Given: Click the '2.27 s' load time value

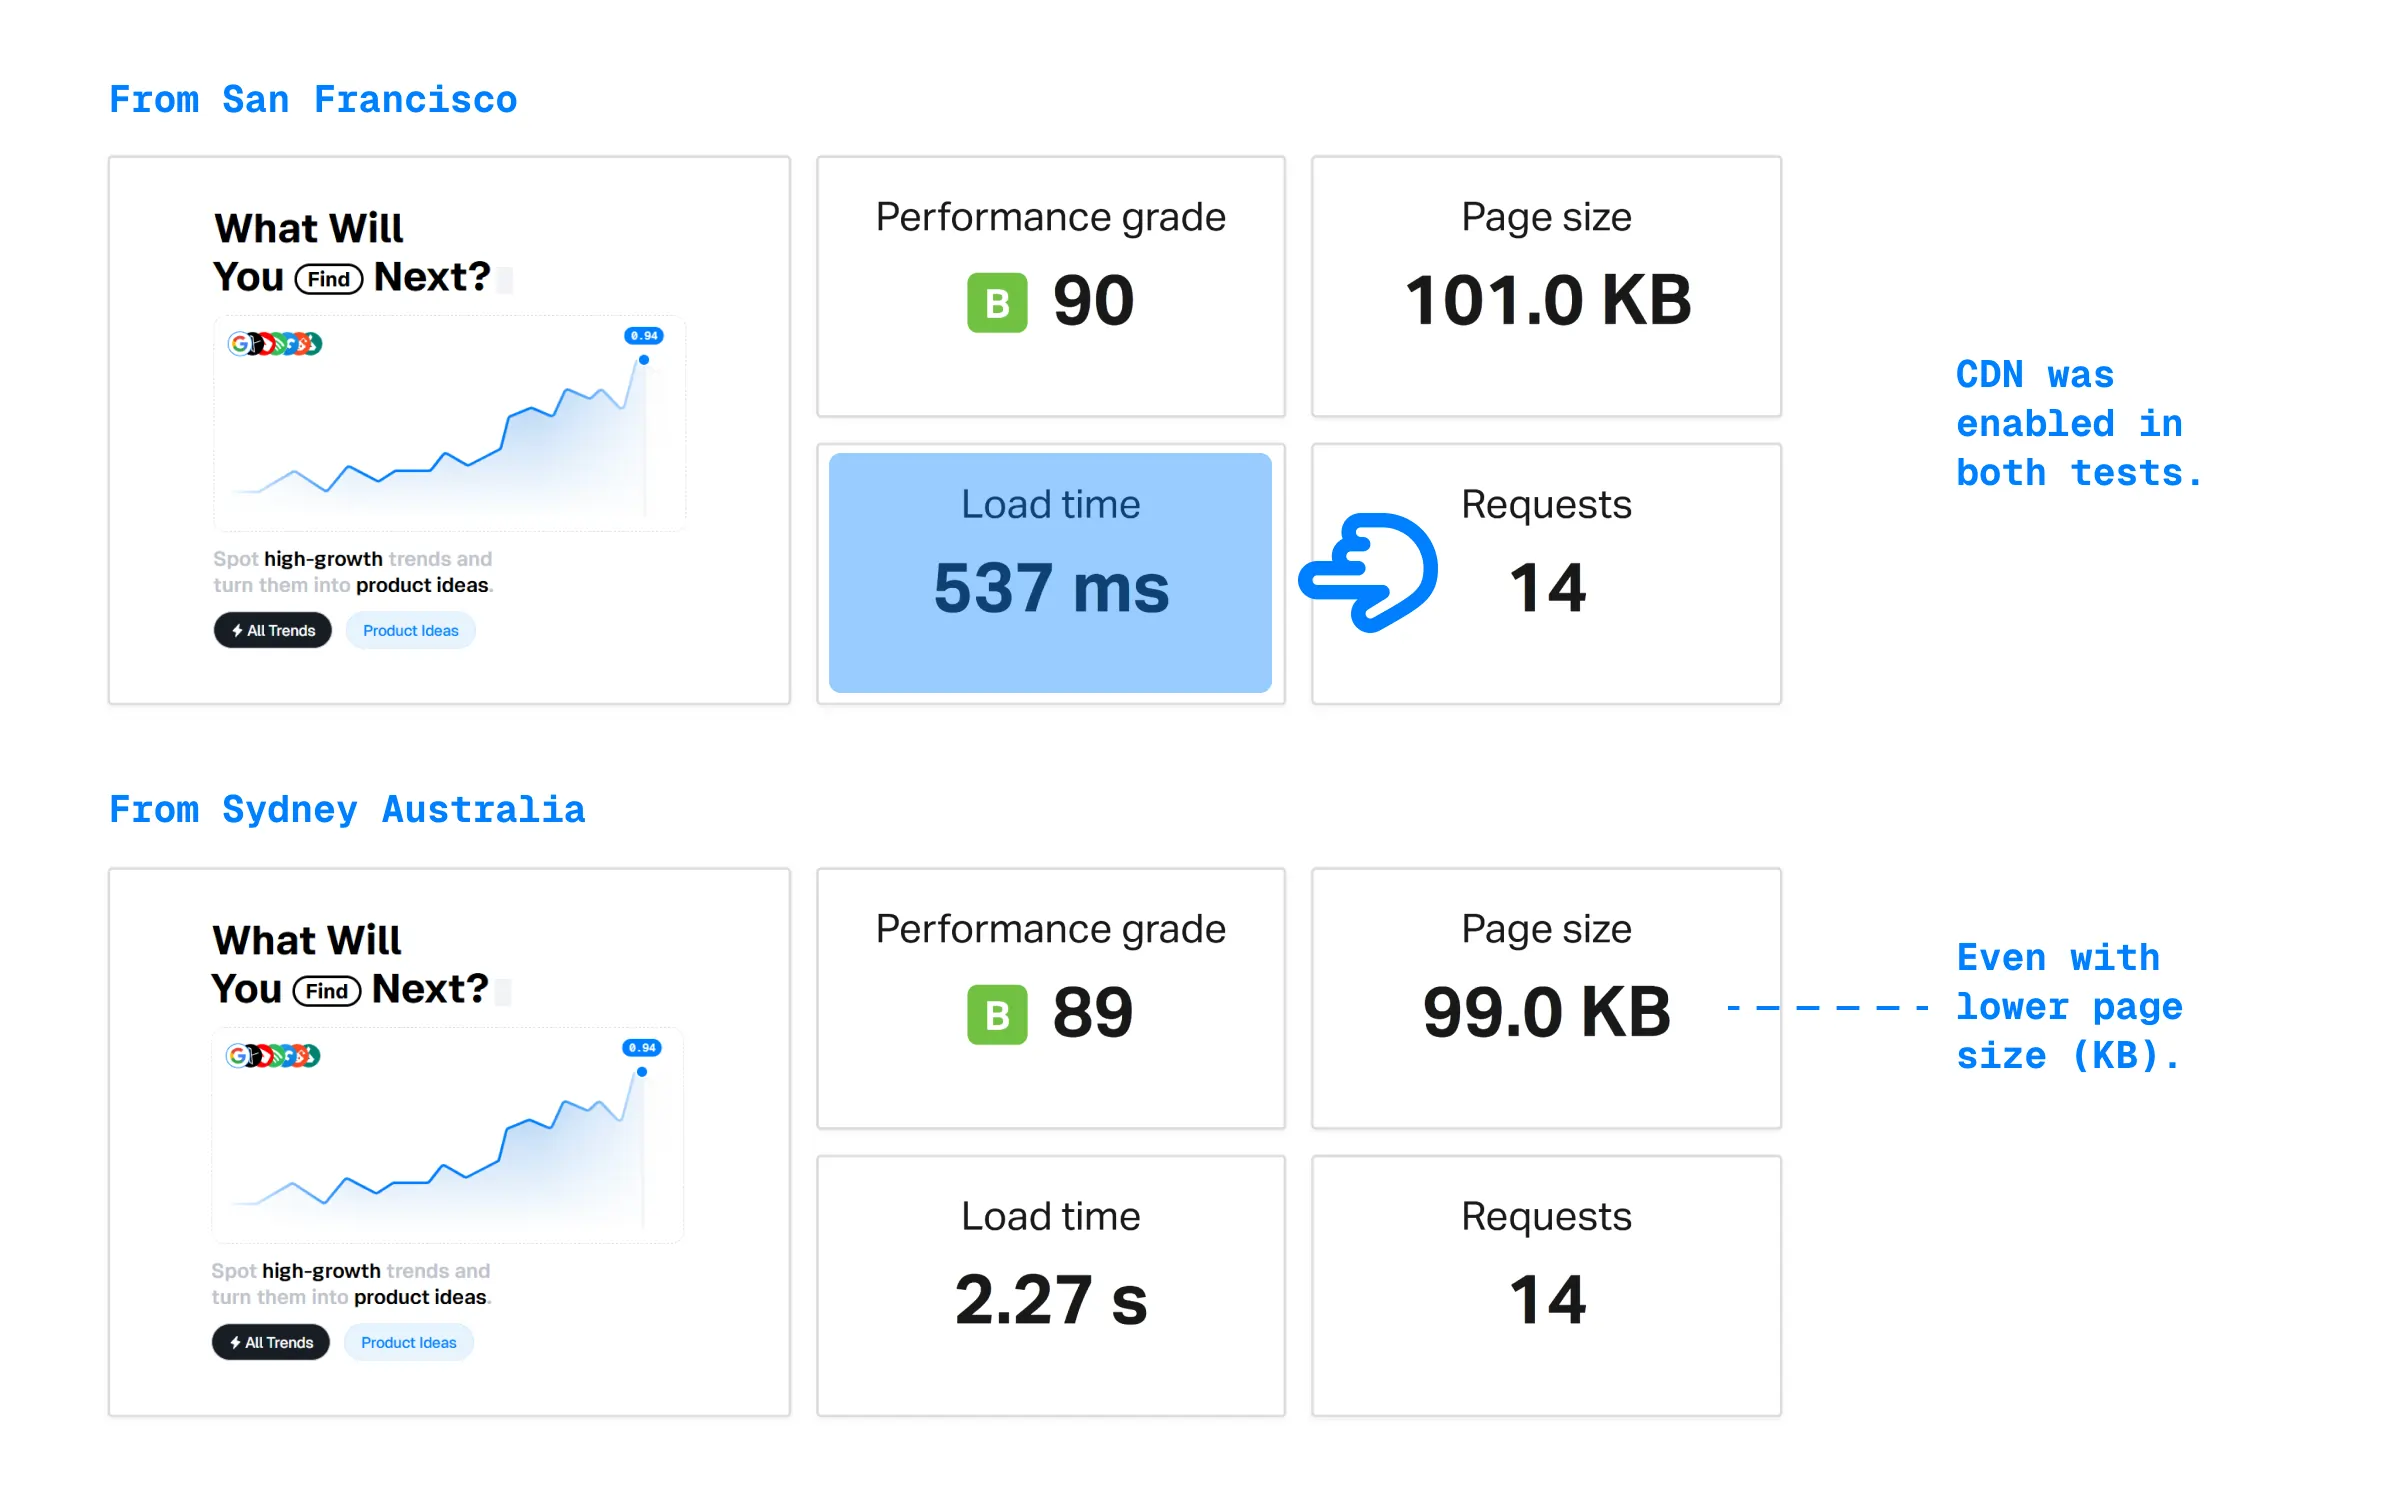Looking at the screenshot, I should (x=1051, y=1300).
